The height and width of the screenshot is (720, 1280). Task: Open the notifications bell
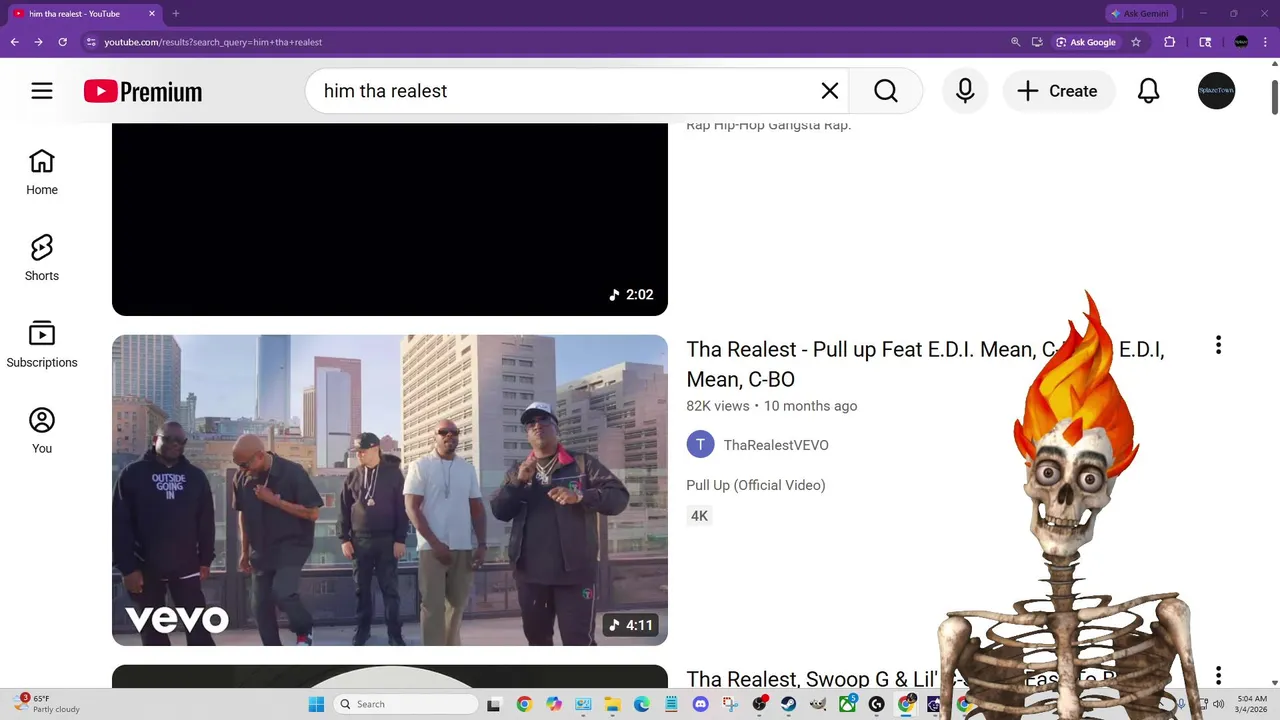(1149, 91)
